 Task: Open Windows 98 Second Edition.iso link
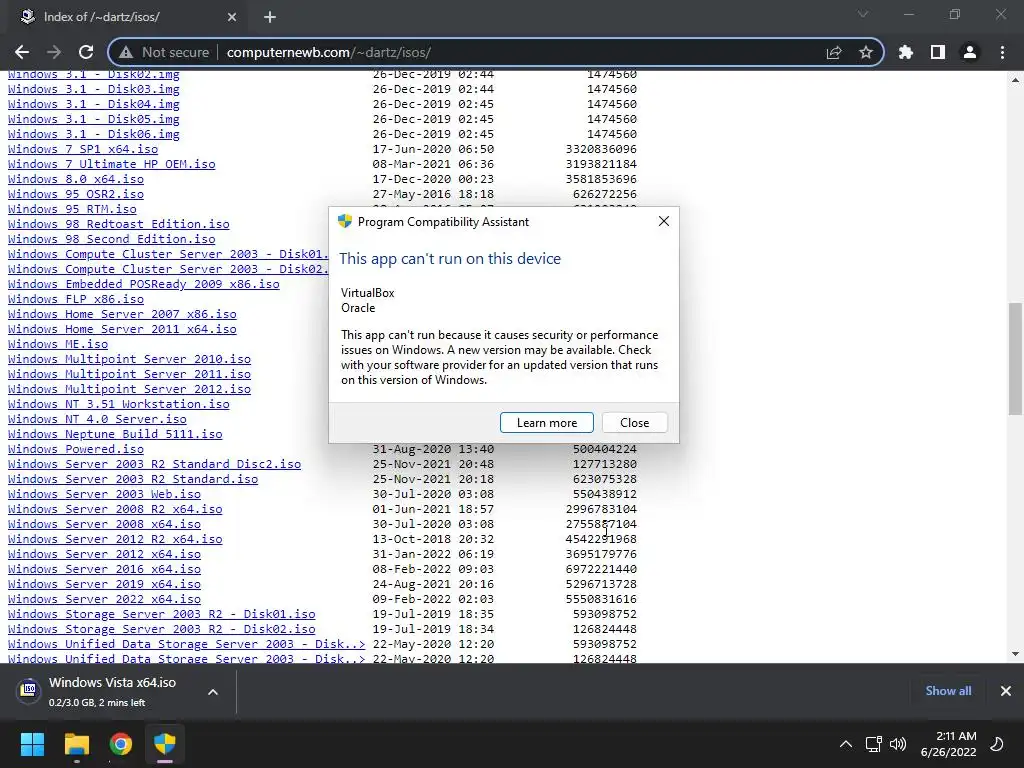112,239
